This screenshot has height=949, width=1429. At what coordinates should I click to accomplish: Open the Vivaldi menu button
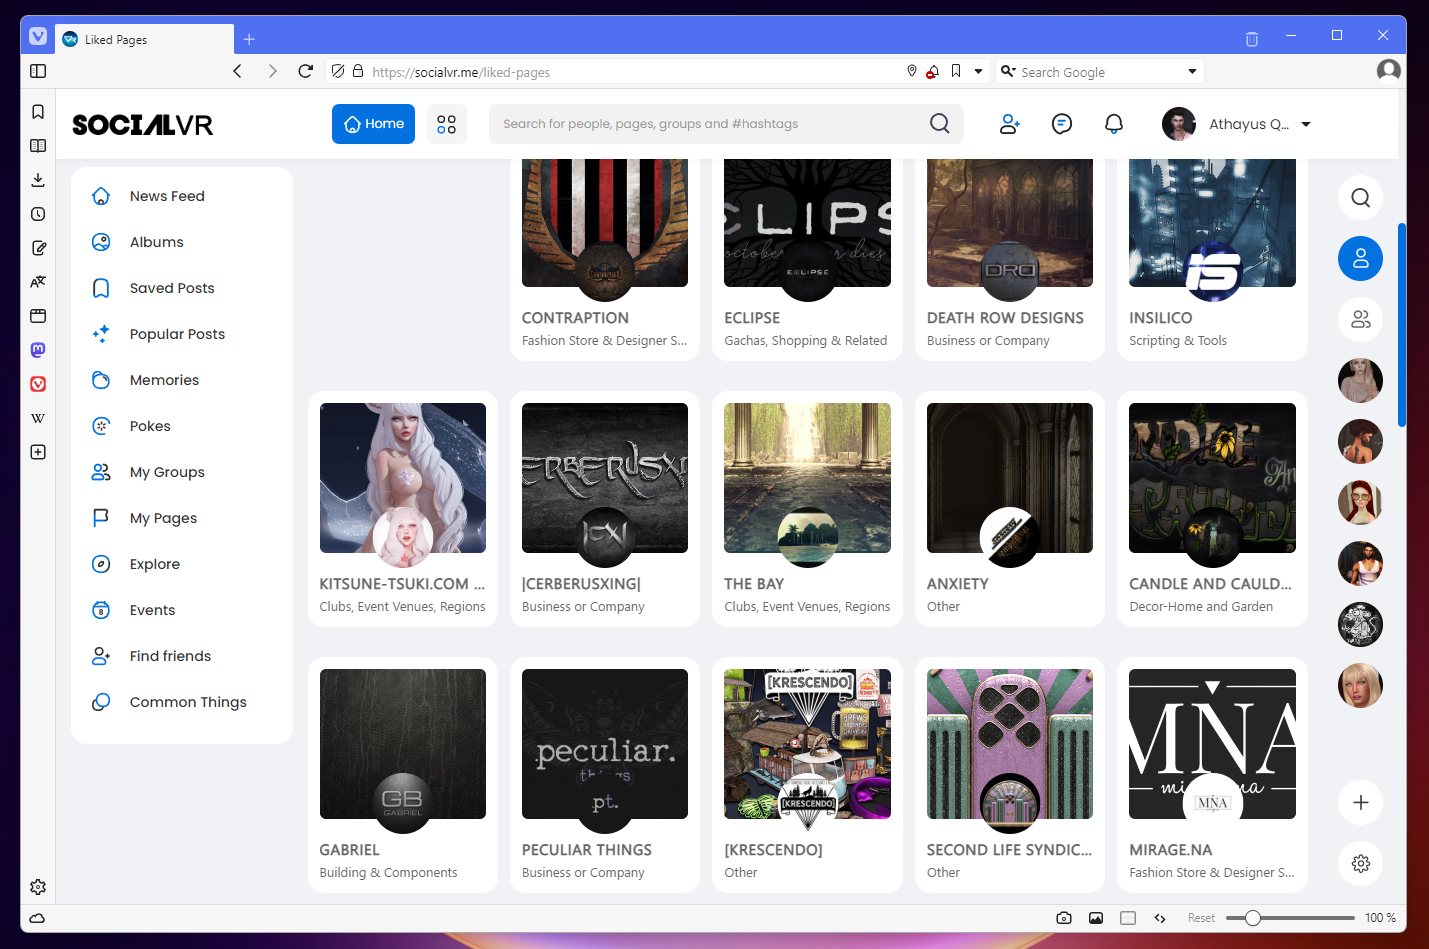point(38,37)
